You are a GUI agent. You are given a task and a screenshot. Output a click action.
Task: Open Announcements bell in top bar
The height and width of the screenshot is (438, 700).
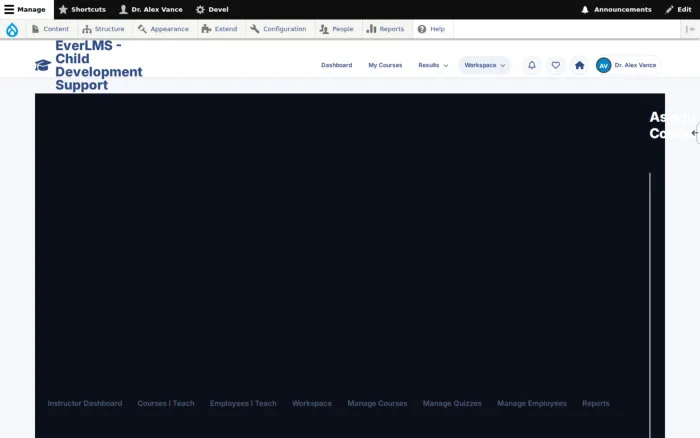616,9
